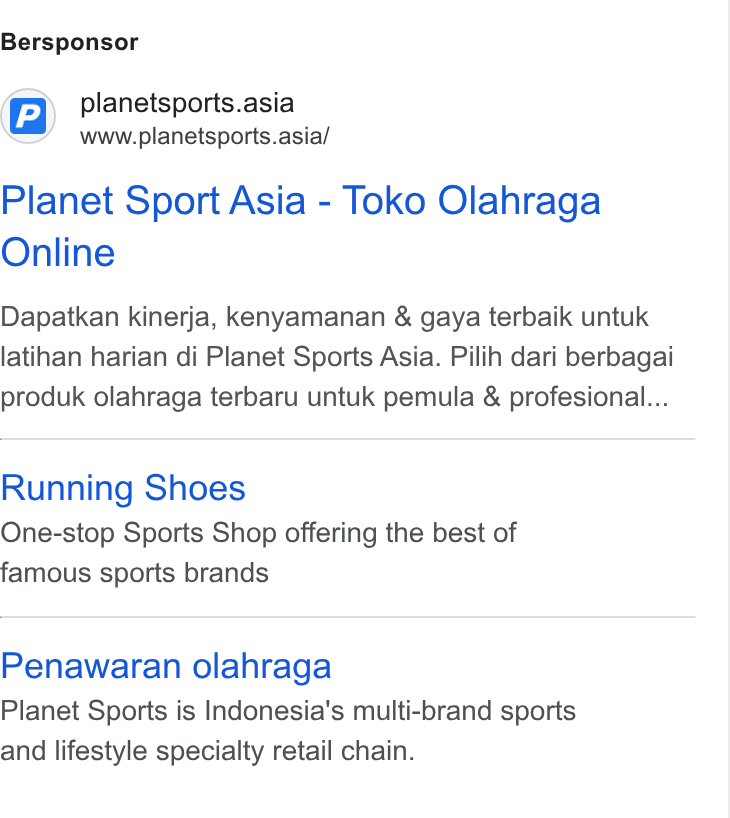
Task: Click the word 'Online' in the ad headline
Action: tap(58, 252)
